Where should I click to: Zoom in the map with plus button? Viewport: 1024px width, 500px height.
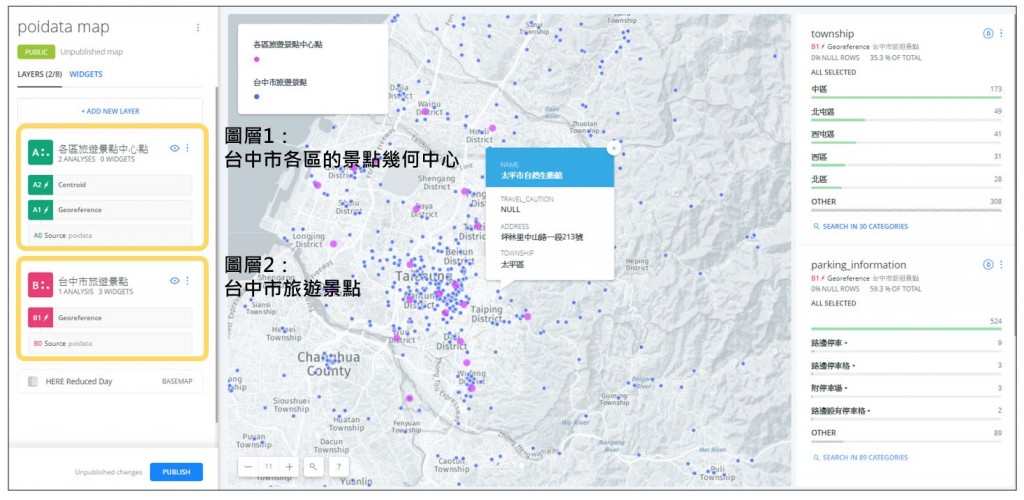click(x=289, y=467)
